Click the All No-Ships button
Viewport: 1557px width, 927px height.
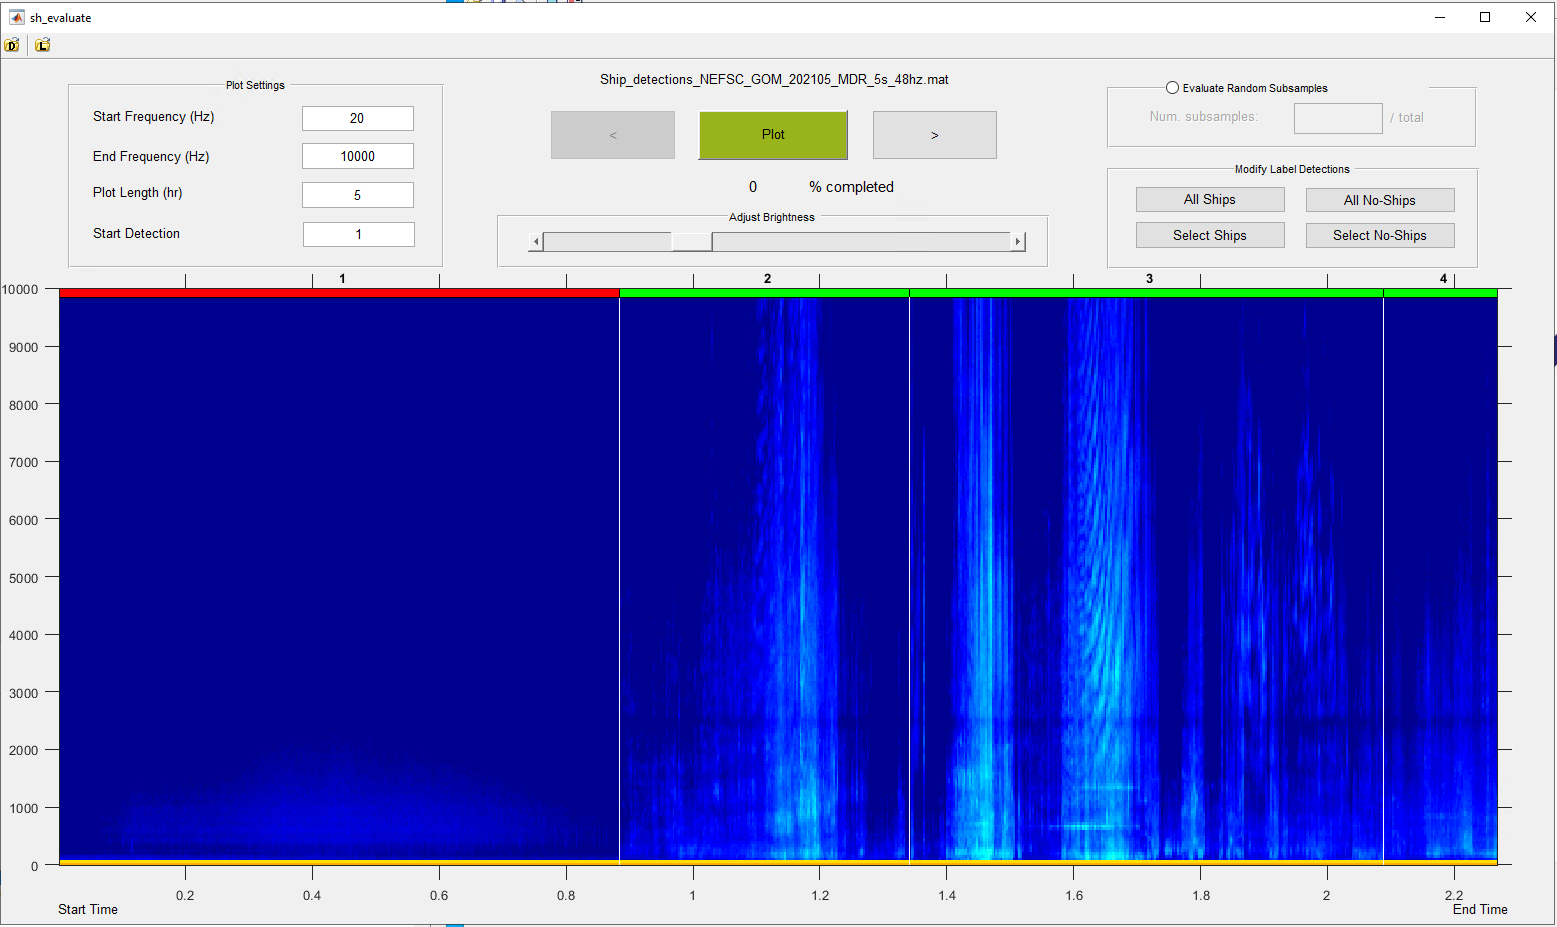(x=1379, y=200)
